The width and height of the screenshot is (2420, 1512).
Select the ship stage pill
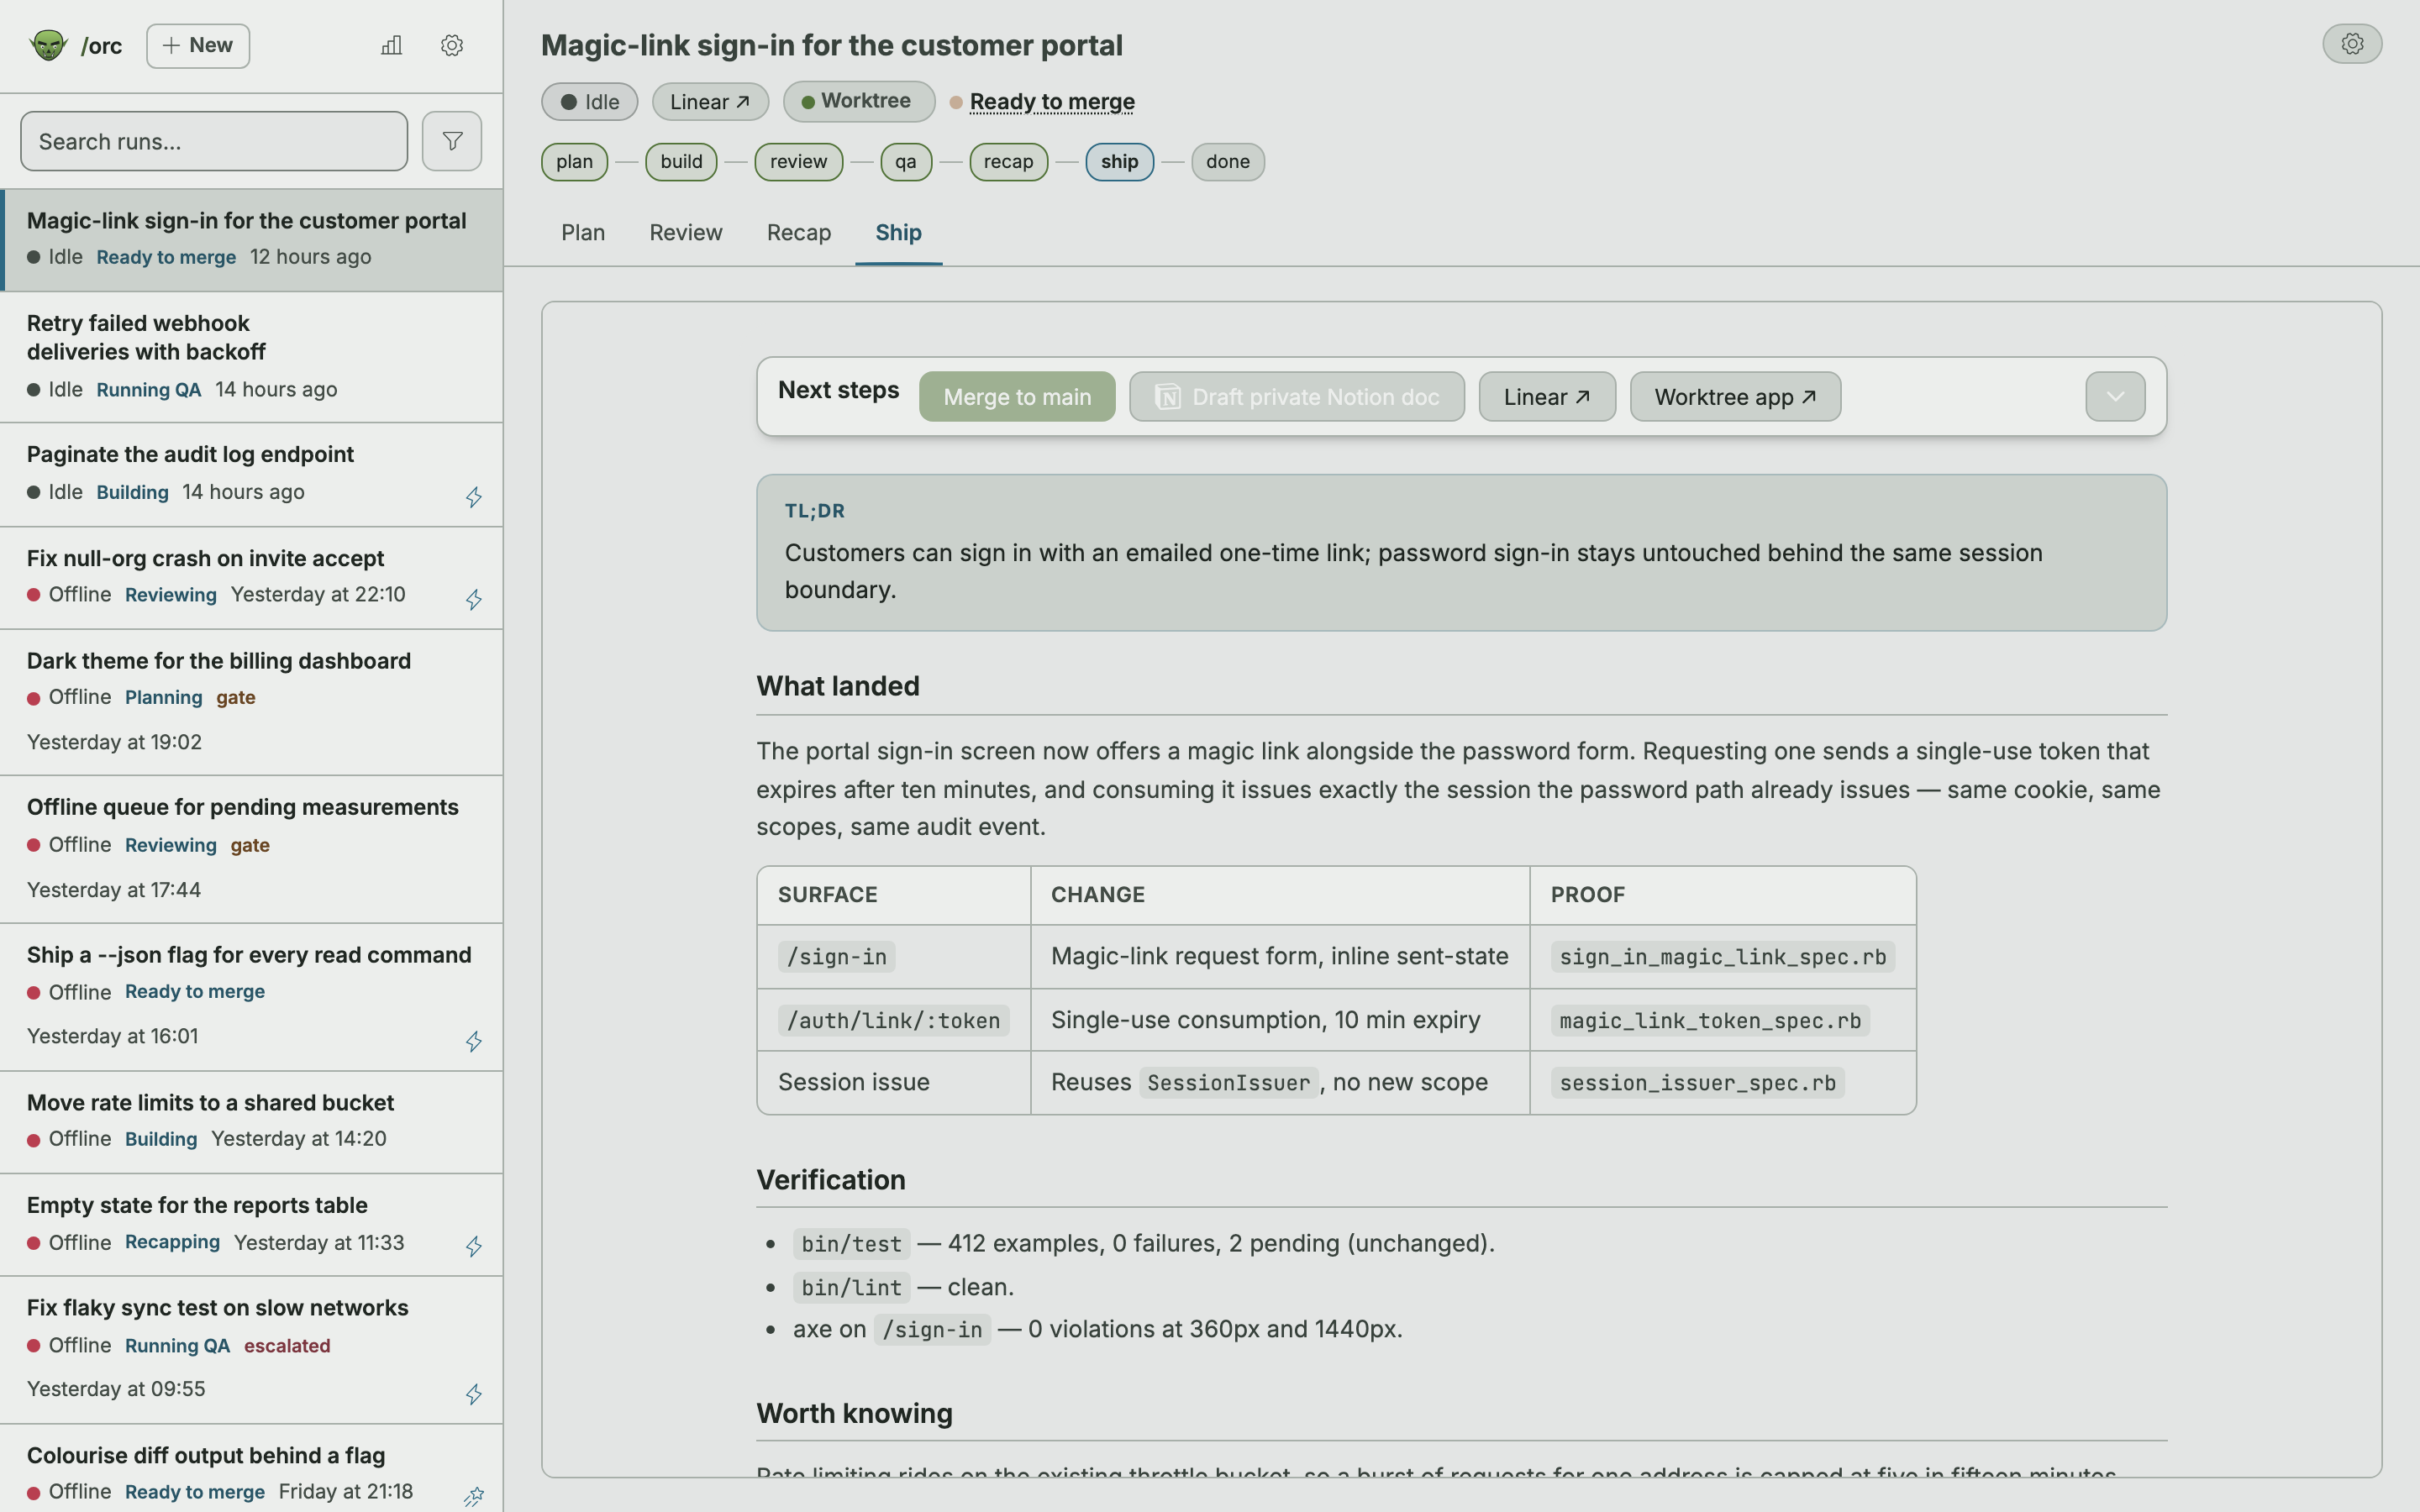click(x=1119, y=162)
